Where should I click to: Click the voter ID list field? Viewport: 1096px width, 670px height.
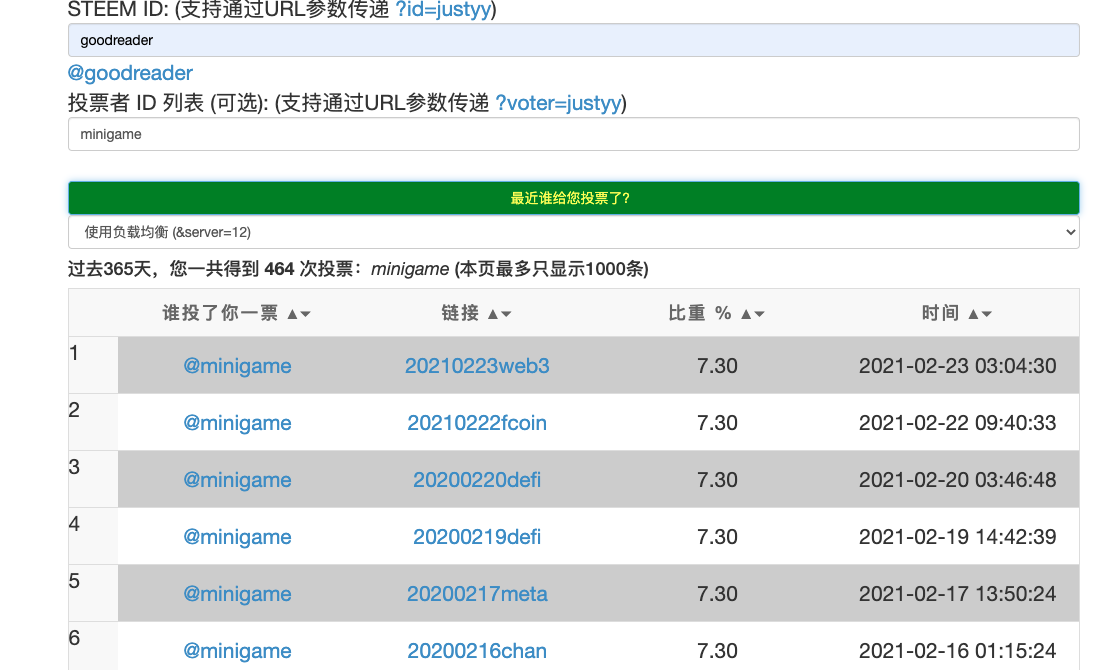(x=573, y=134)
